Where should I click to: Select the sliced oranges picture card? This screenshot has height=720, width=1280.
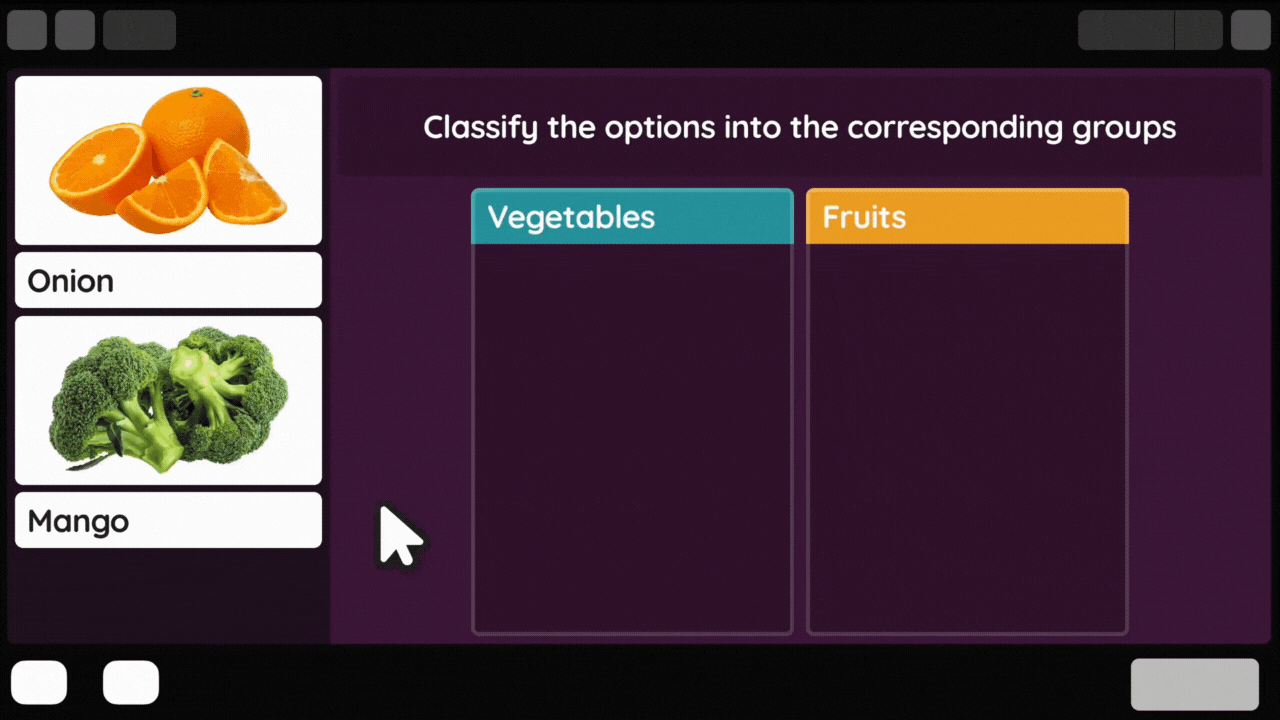(168, 160)
